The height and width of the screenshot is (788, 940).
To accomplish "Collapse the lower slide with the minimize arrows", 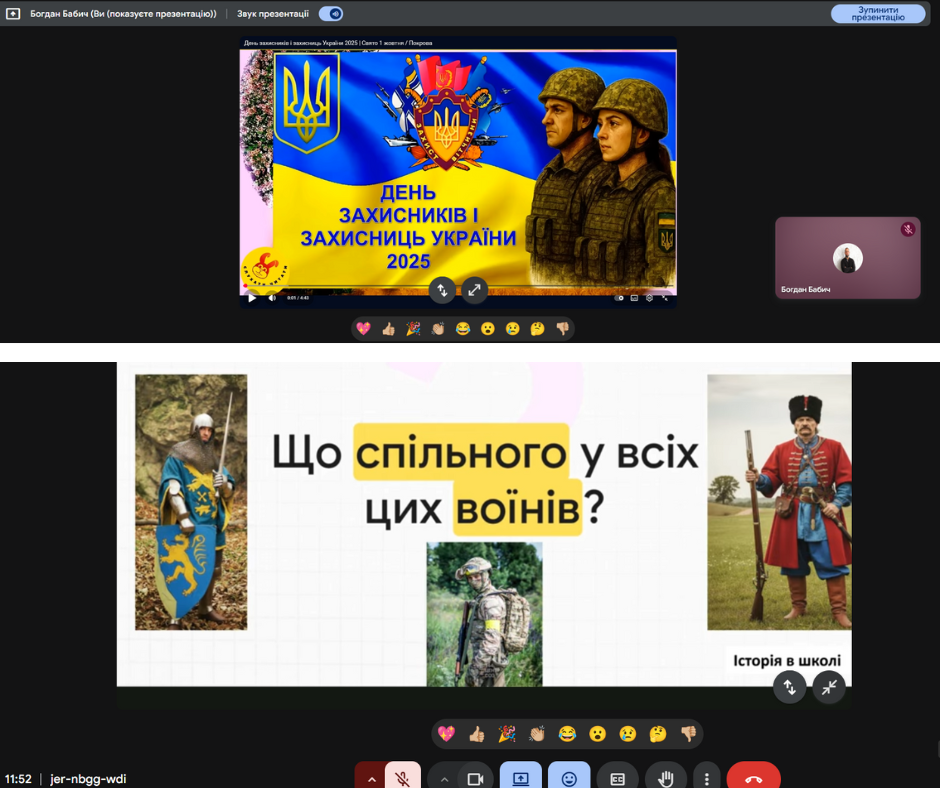I will point(829,686).
